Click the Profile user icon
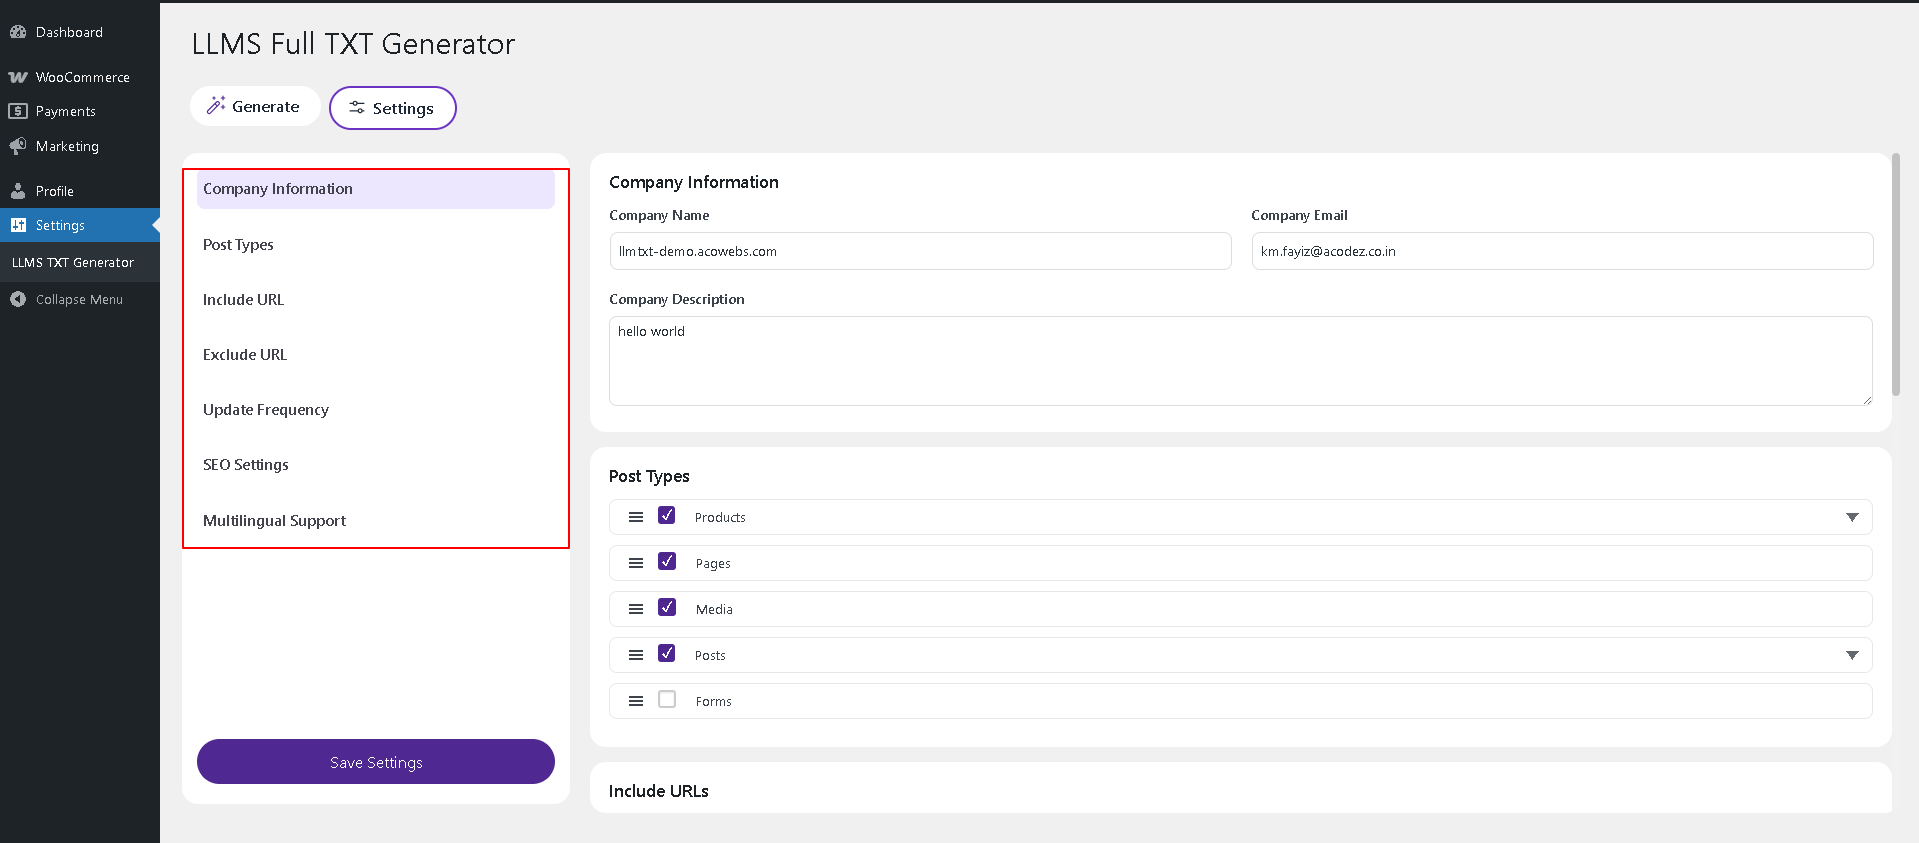 [x=18, y=191]
